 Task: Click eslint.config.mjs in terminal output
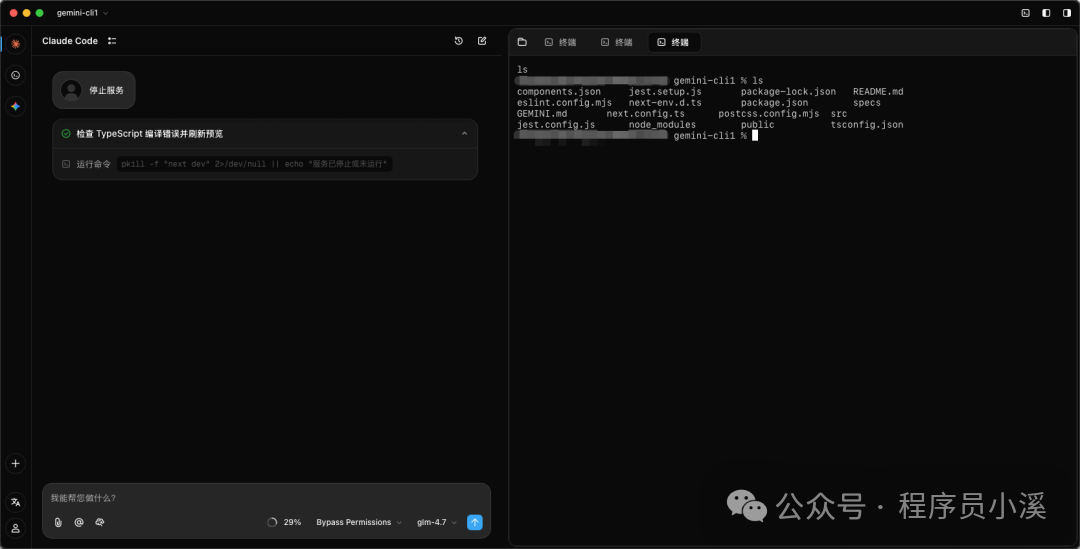(x=564, y=103)
